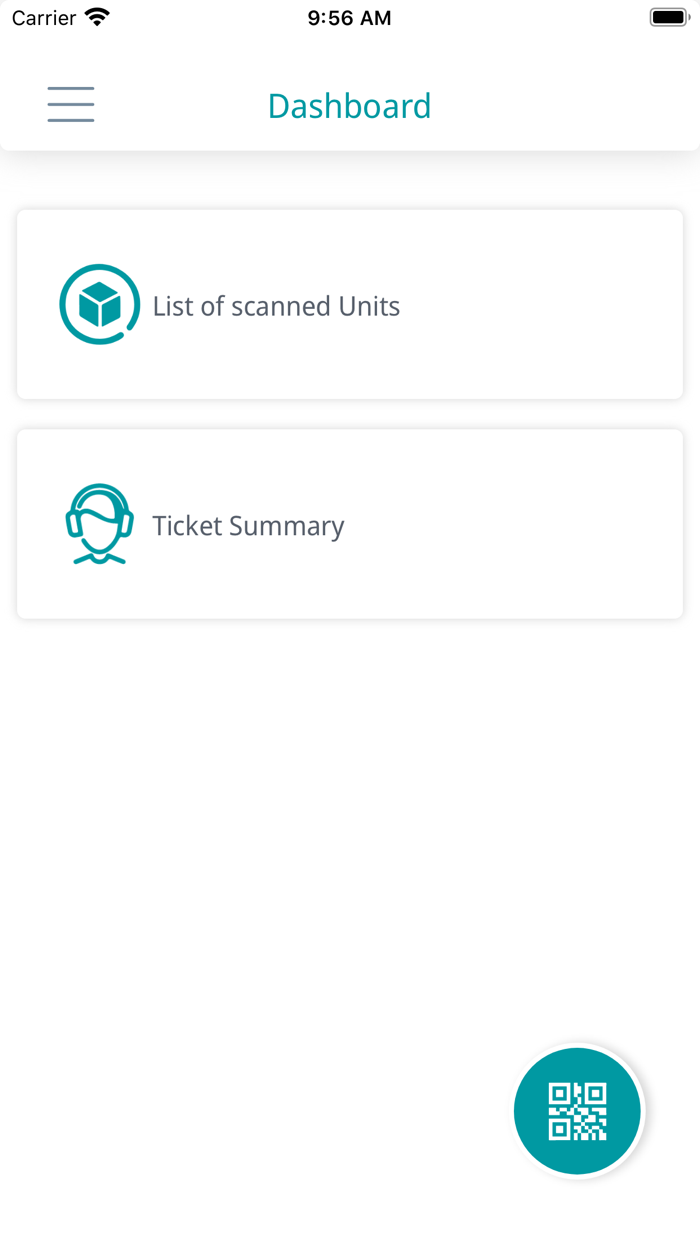Click the headset support agent icon
The image size is (700, 1244).
point(99,525)
